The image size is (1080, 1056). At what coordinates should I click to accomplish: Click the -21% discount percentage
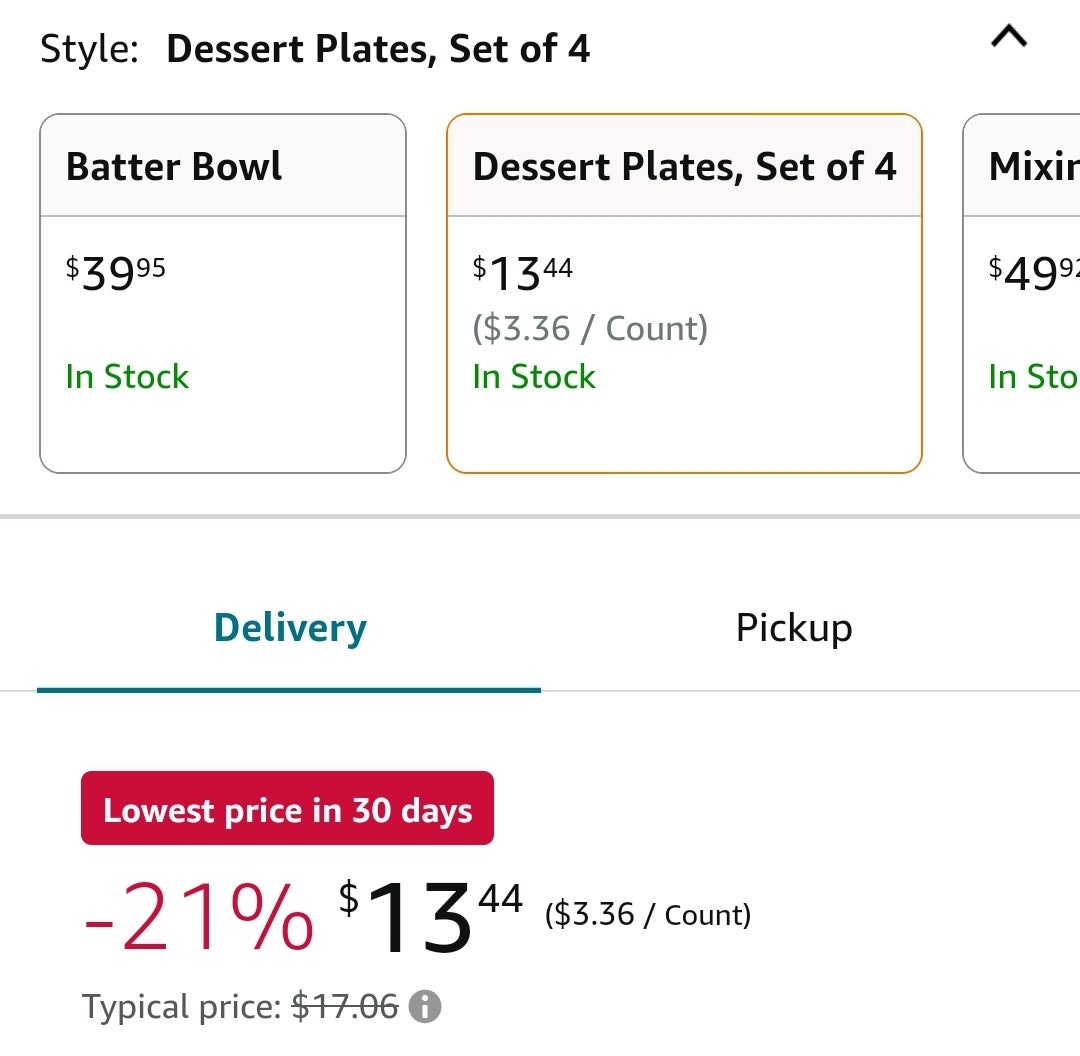click(198, 917)
